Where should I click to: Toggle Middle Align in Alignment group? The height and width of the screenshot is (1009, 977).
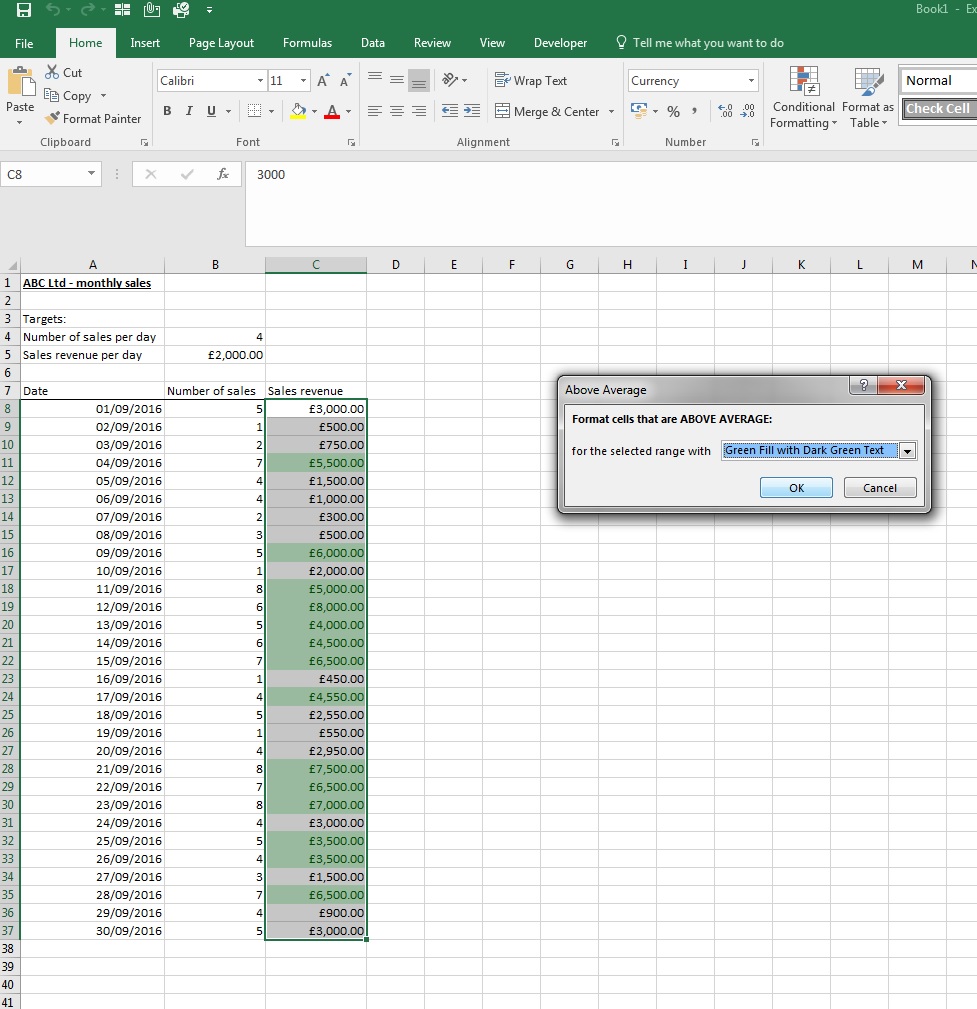pyautogui.click(x=397, y=80)
